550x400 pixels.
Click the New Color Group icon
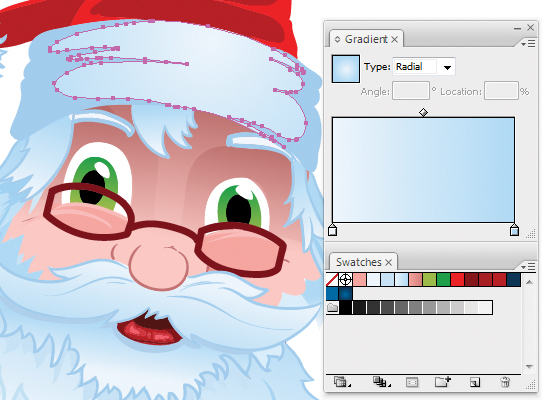pos(443,382)
